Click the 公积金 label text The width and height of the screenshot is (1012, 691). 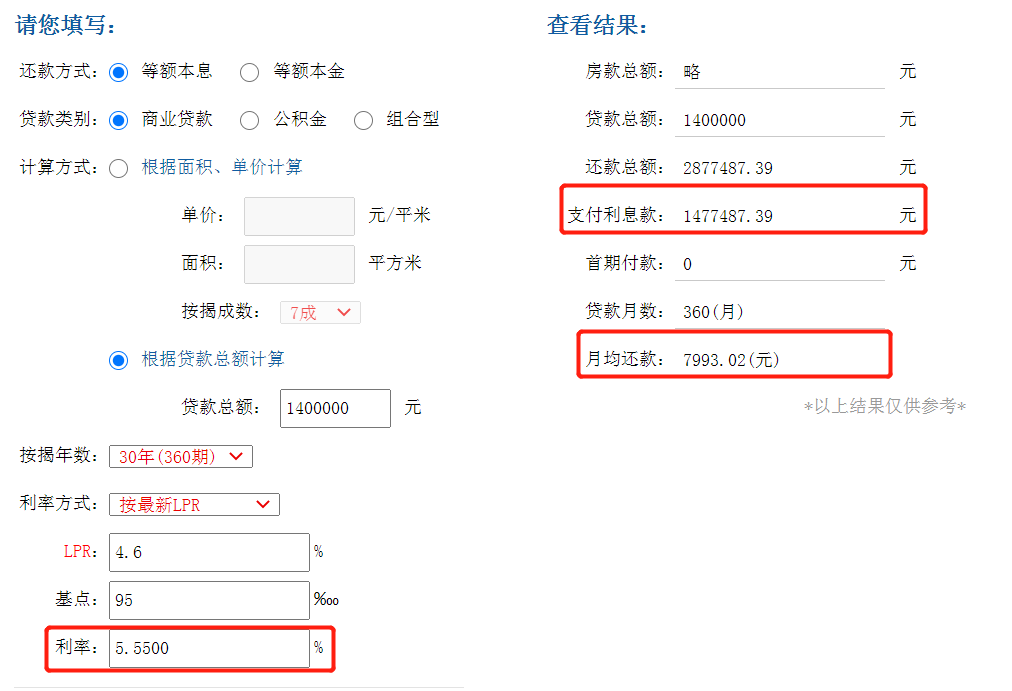pos(300,119)
